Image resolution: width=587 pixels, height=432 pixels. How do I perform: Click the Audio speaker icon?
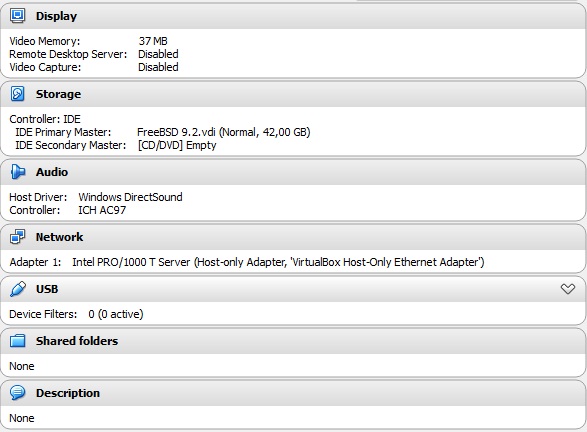point(18,172)
